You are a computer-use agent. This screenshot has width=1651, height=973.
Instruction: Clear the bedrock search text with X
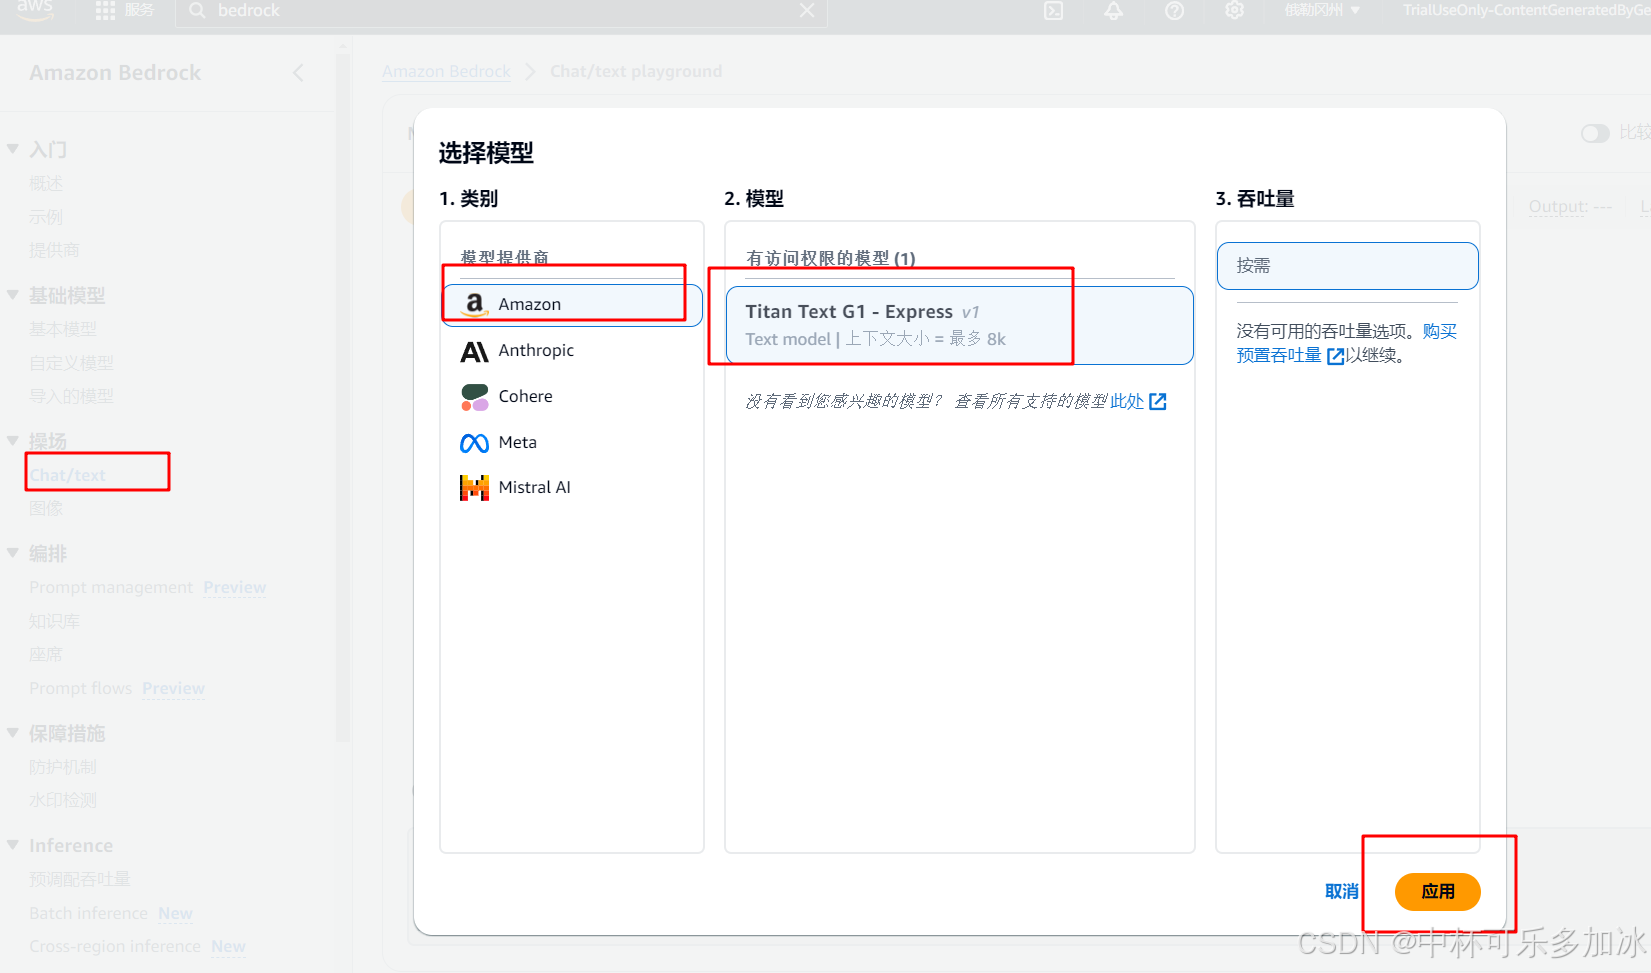pos(807,10)
